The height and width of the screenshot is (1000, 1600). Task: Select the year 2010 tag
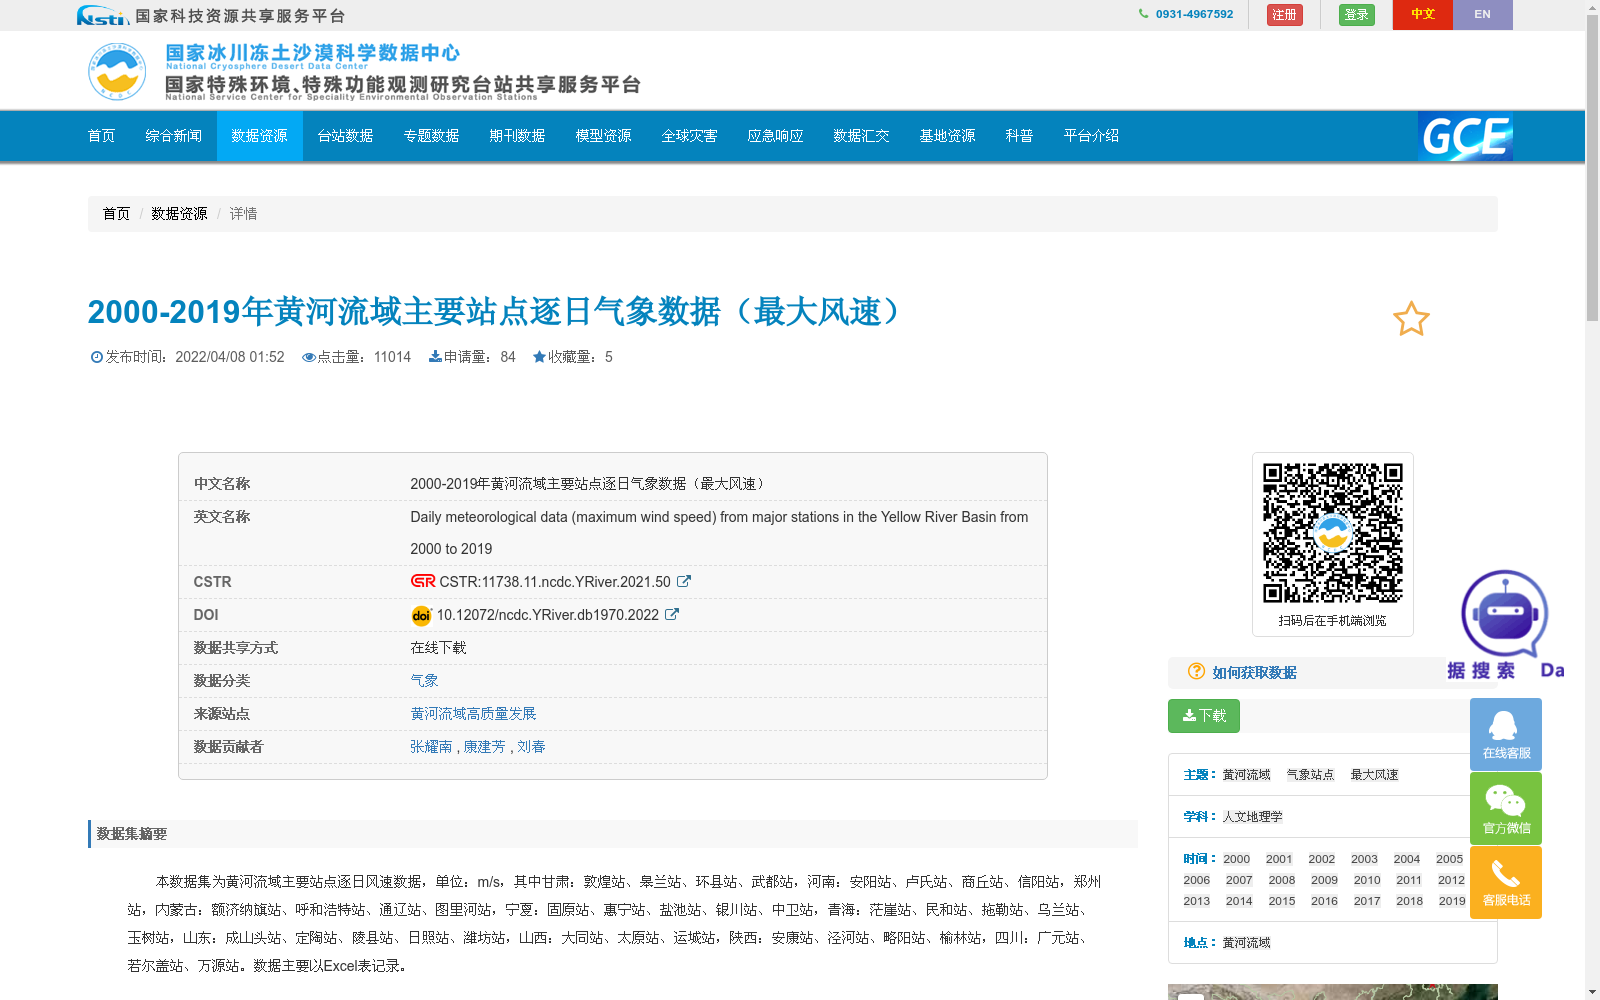click(1367, 880)
